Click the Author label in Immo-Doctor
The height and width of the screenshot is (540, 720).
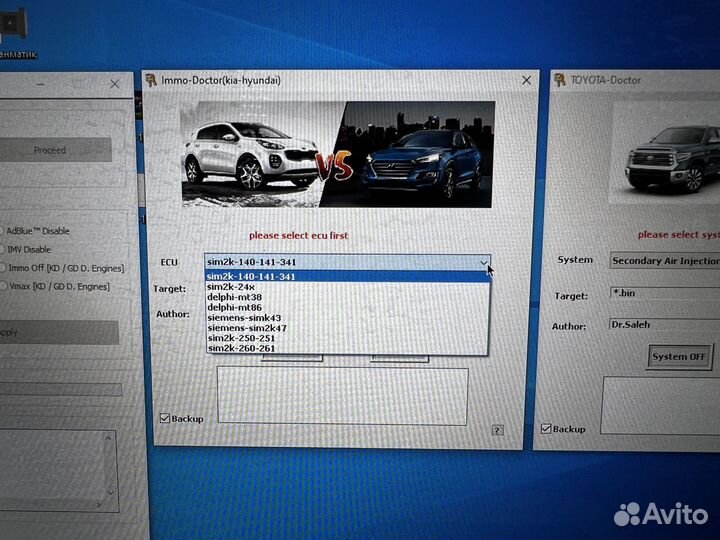coord(173,314)
